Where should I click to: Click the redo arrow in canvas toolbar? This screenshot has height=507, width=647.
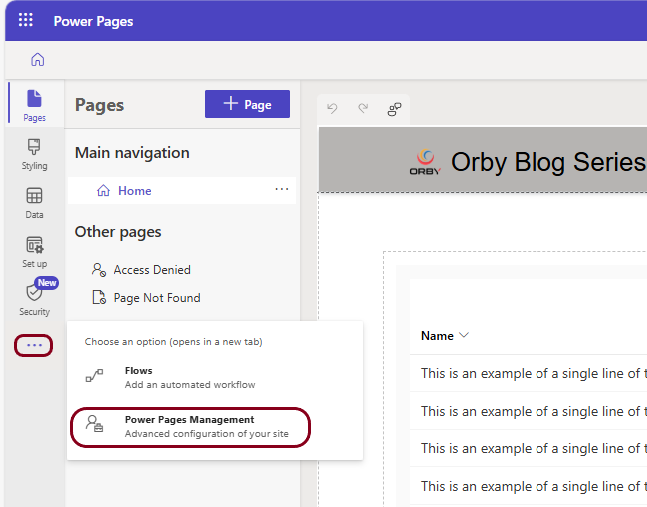tap(363, 109)
